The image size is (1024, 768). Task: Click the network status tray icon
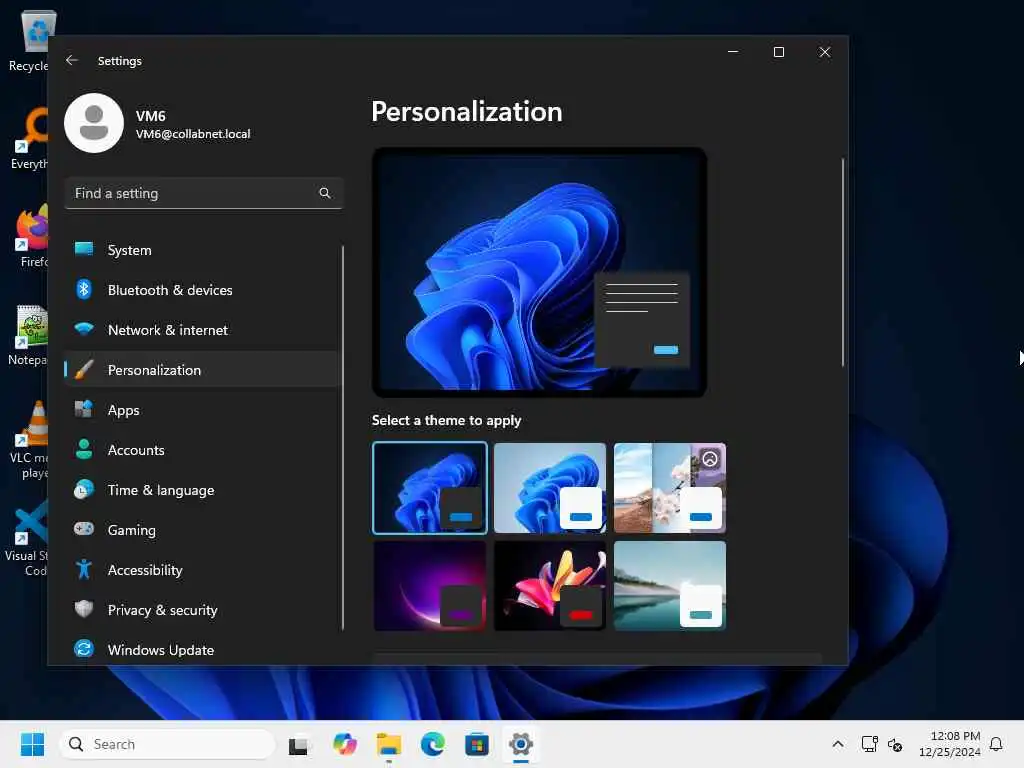click(869, 744)
